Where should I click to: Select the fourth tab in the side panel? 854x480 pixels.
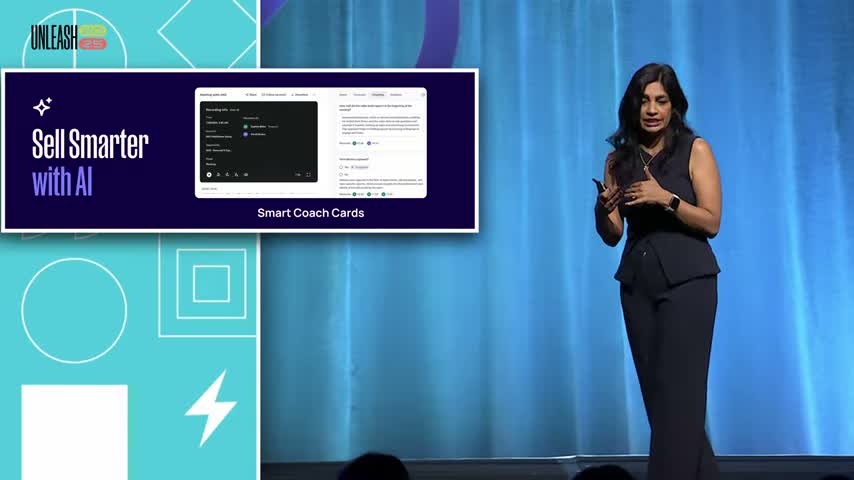pyautogui.click(x=395, y=95)
